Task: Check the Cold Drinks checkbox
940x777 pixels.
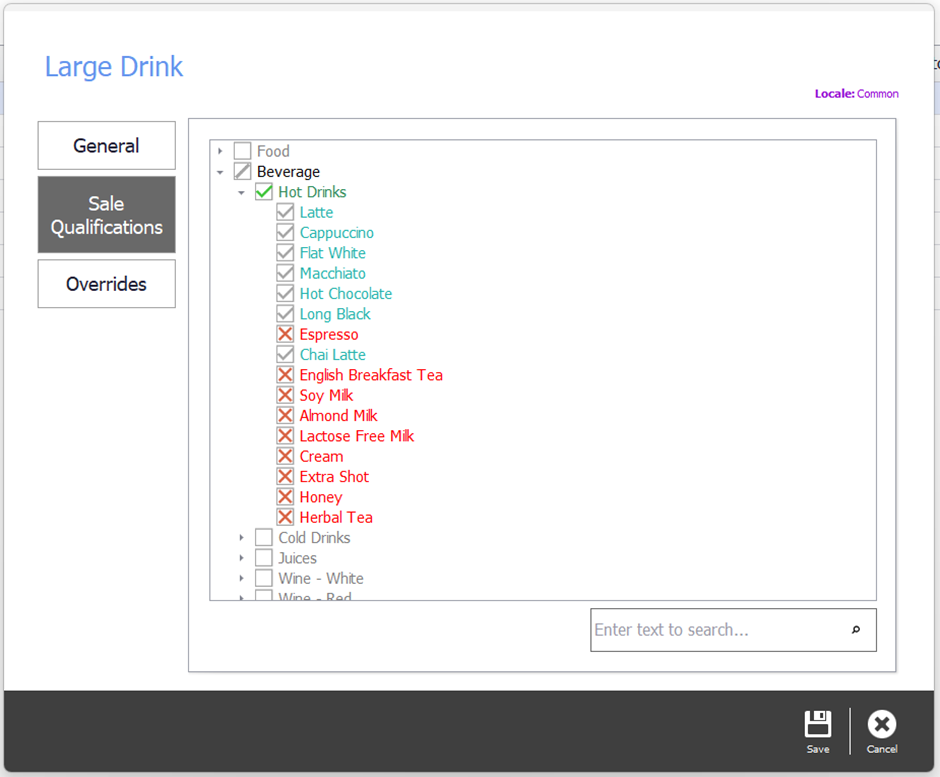Action: coord(264,538)
